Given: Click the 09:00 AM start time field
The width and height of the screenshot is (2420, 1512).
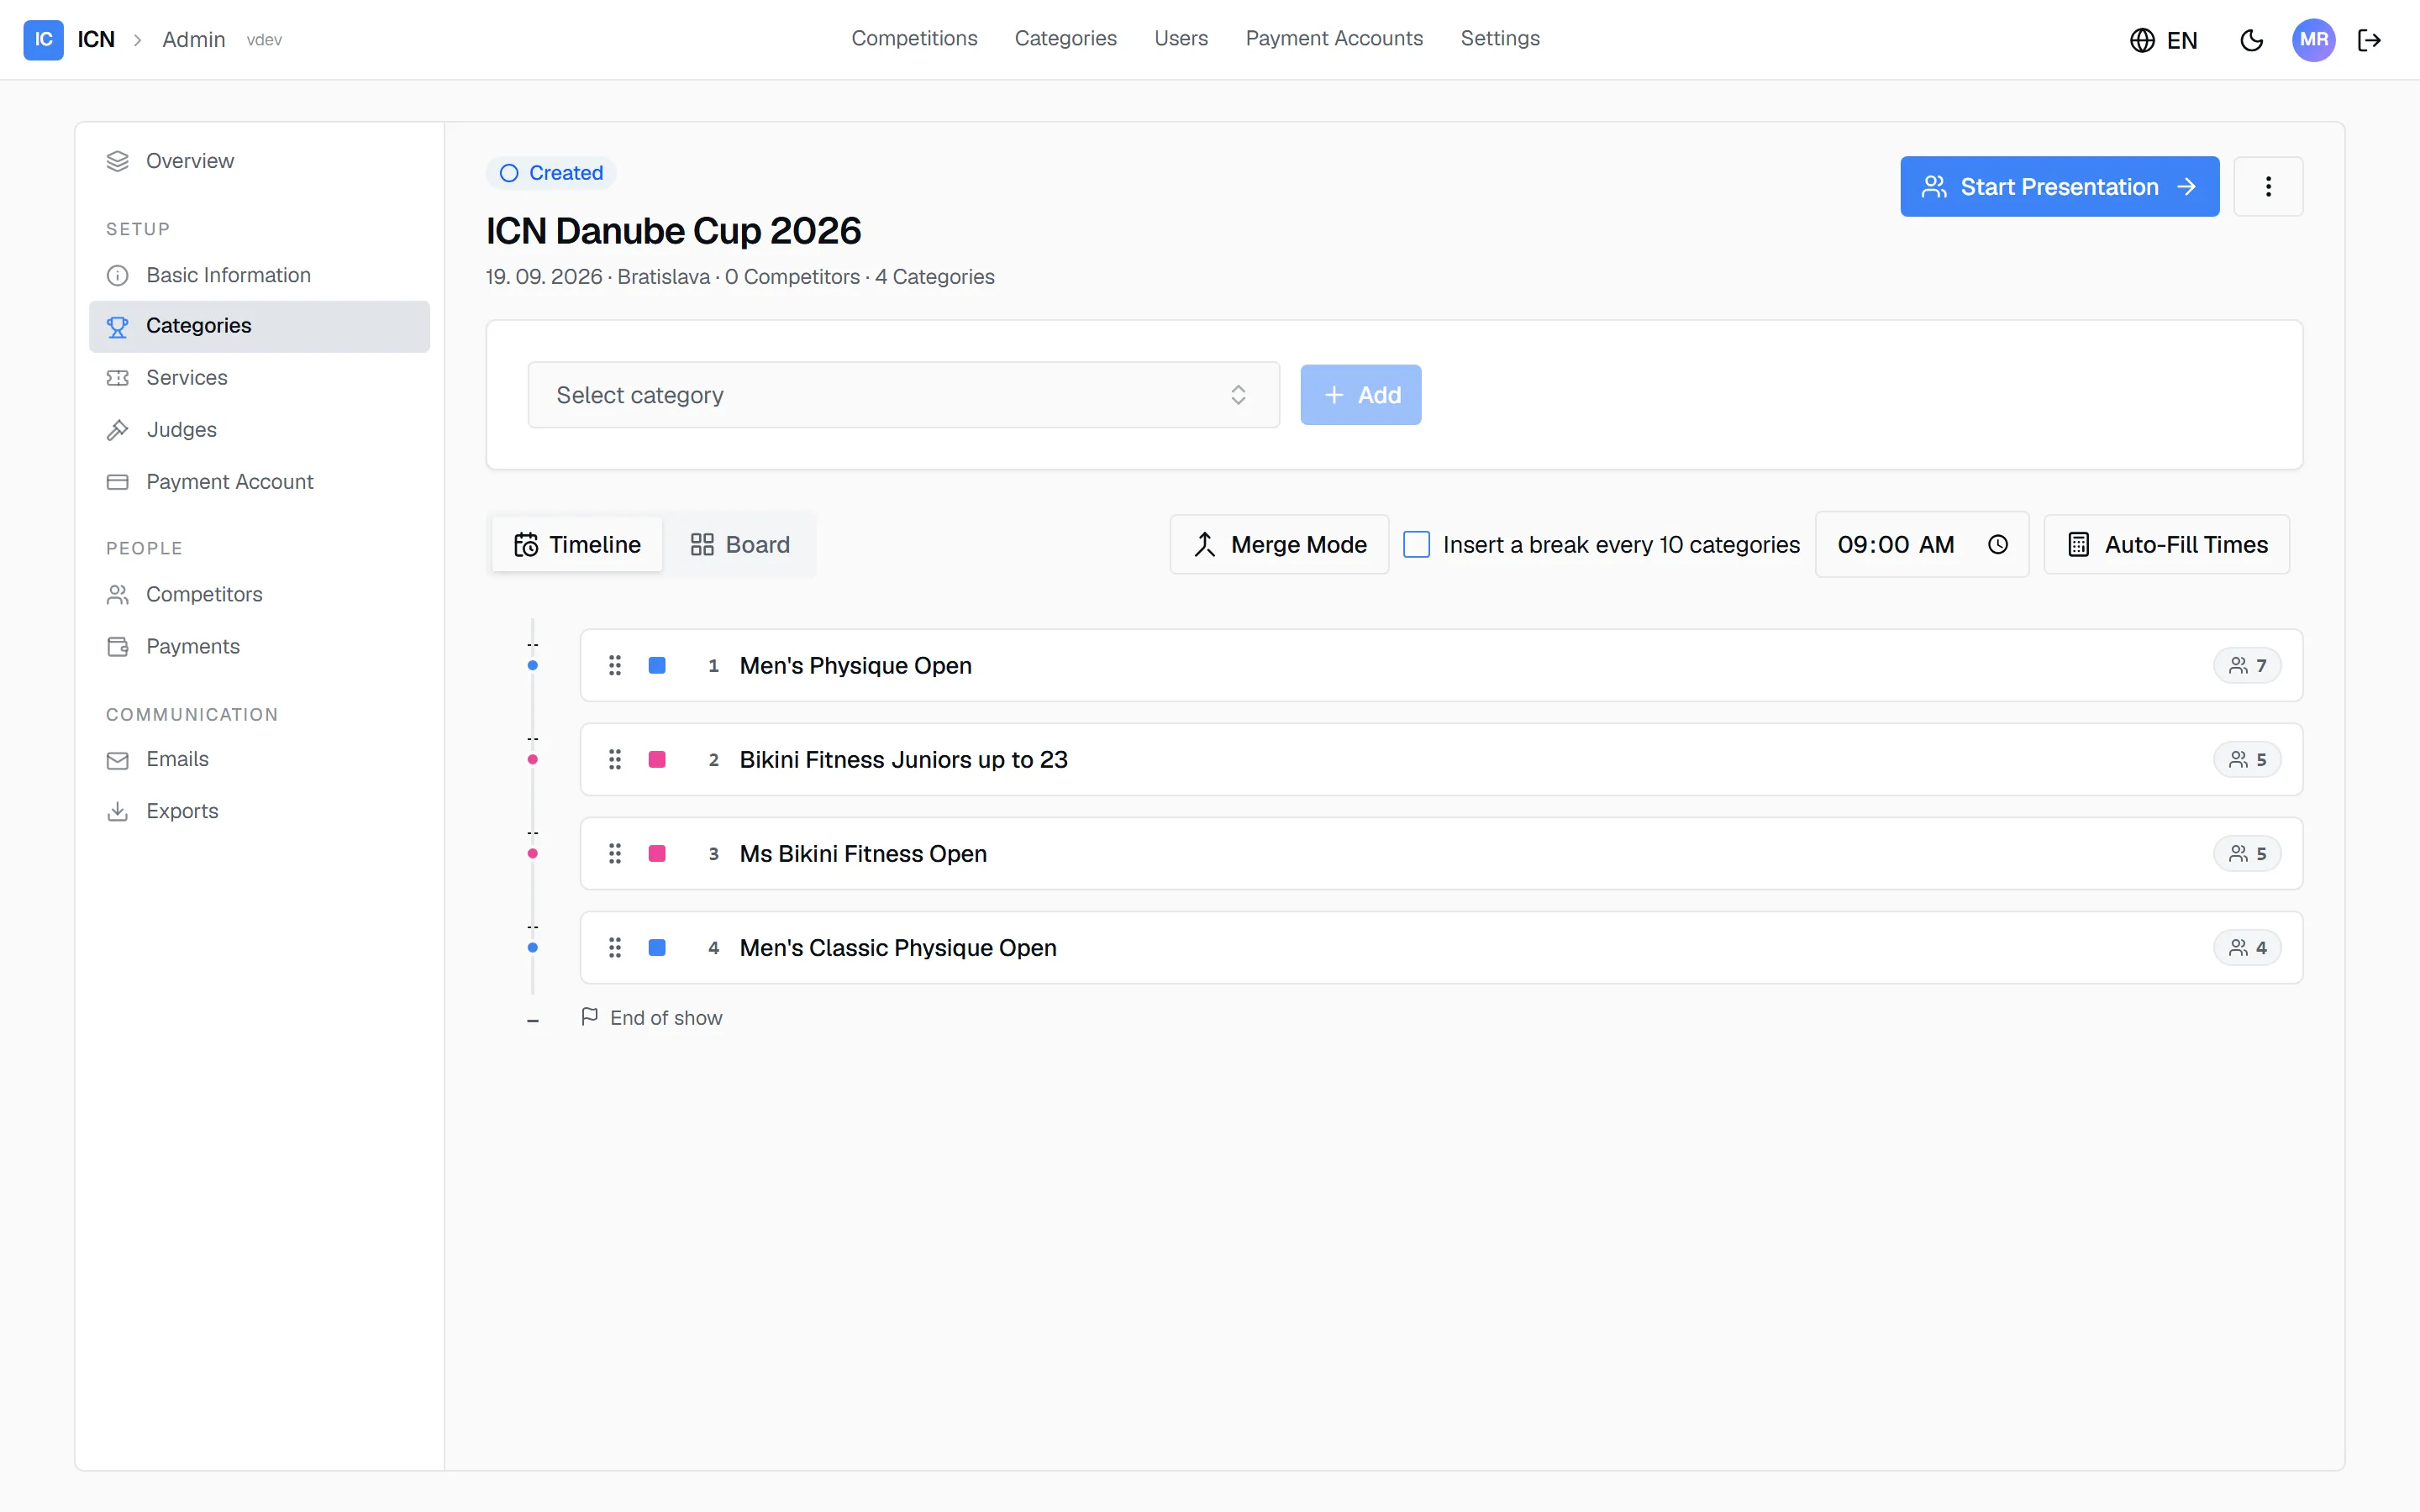Looking at the screenshot, I should [x=1921, y=544].
